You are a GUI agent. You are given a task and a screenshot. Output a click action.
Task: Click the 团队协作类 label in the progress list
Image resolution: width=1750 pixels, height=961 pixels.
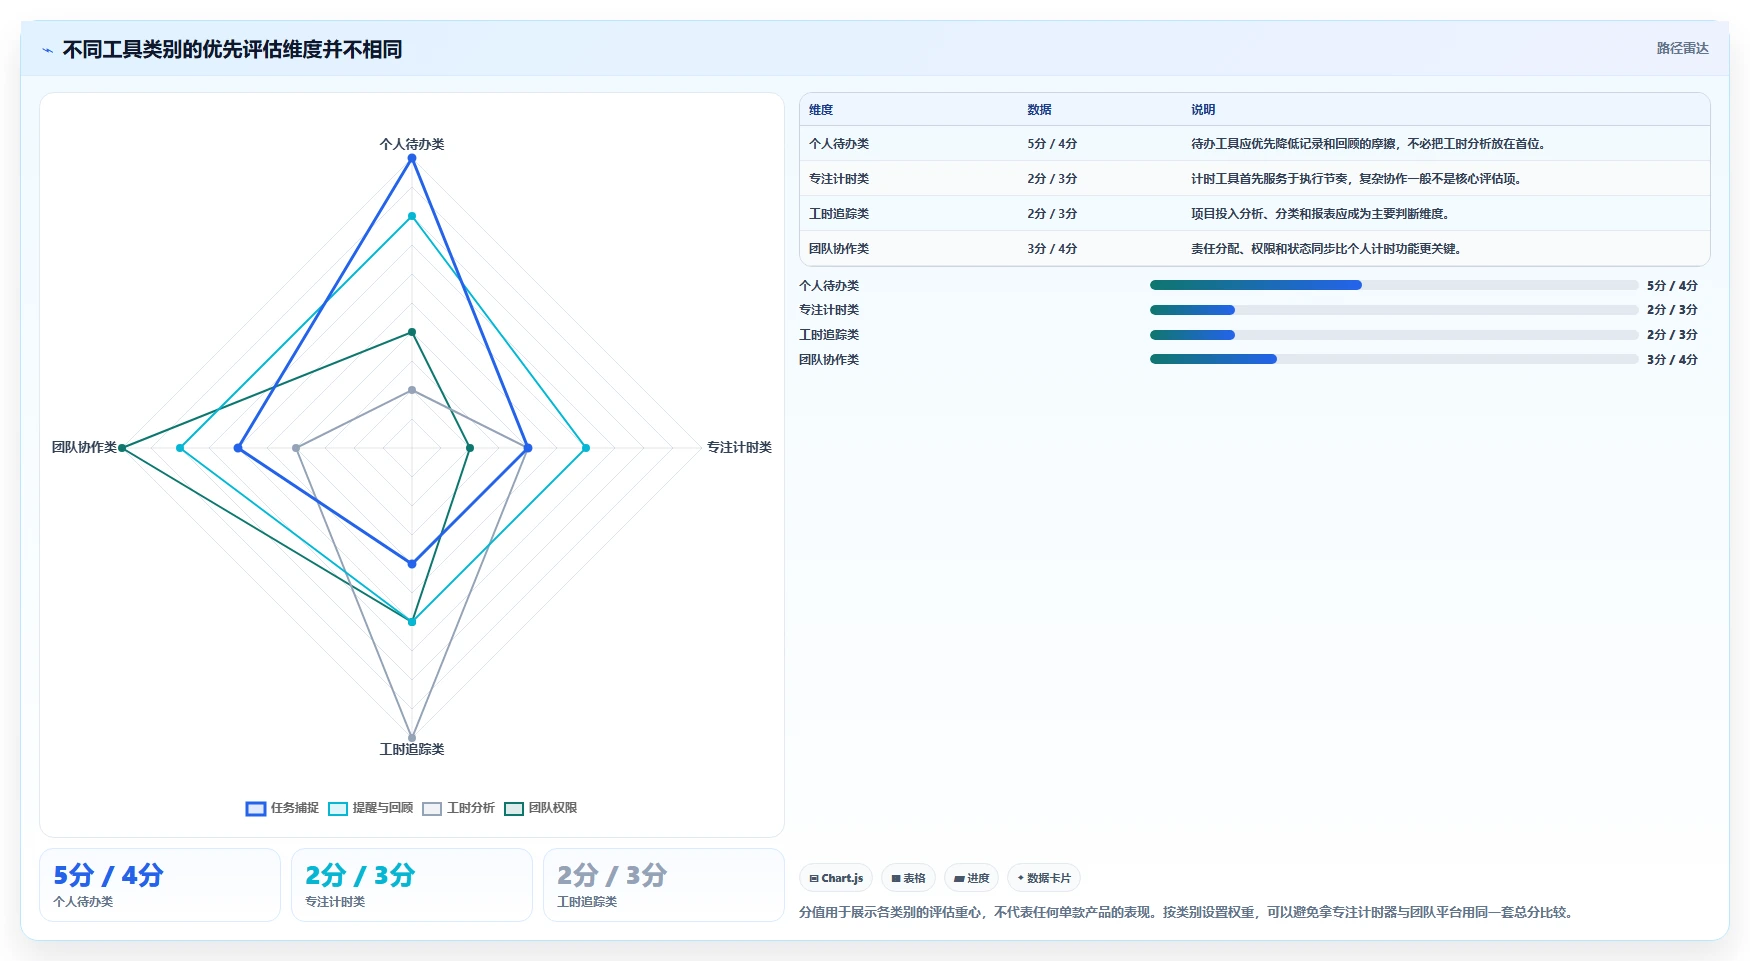[x=829, y=360]
